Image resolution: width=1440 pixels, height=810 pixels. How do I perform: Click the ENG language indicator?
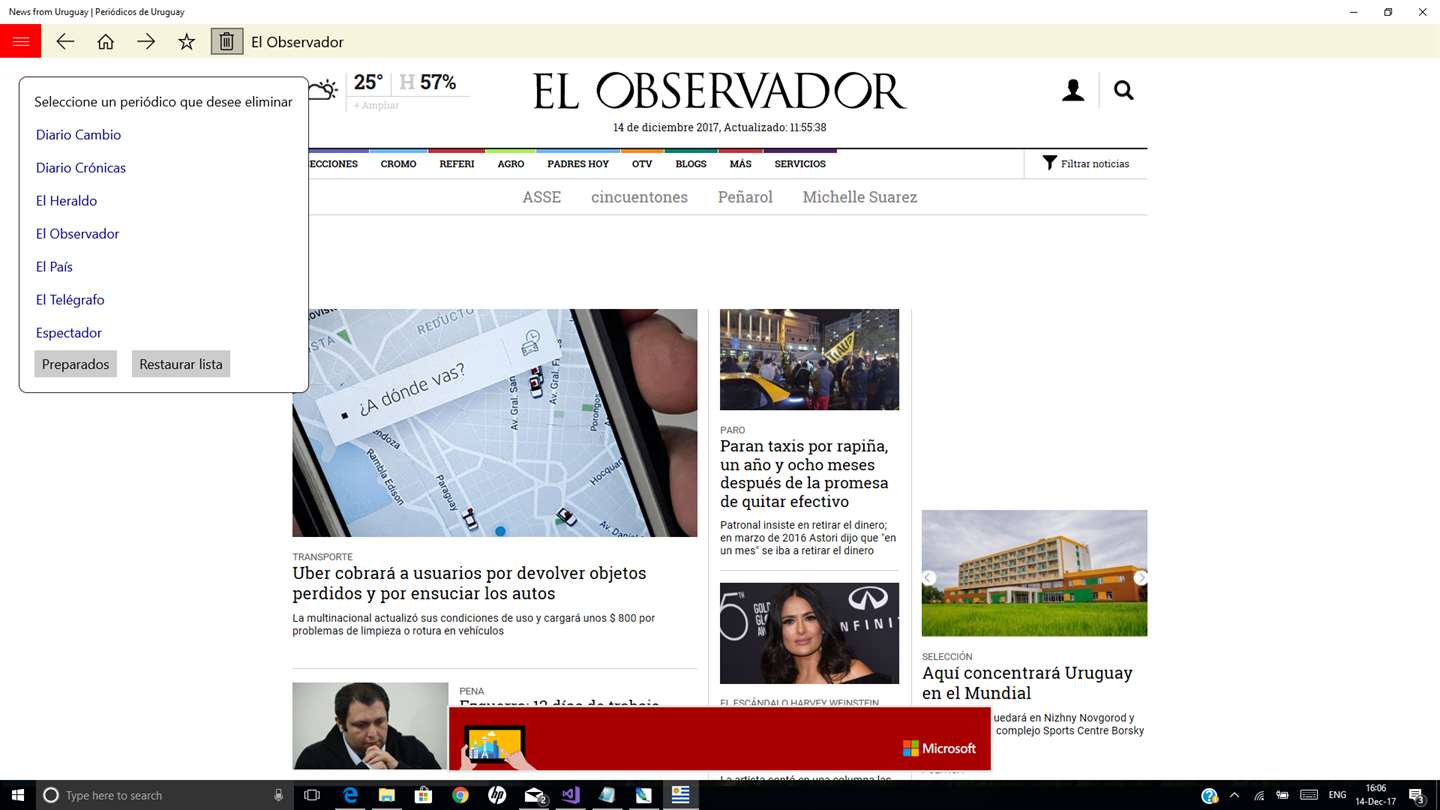click(x=1337, y=795)
